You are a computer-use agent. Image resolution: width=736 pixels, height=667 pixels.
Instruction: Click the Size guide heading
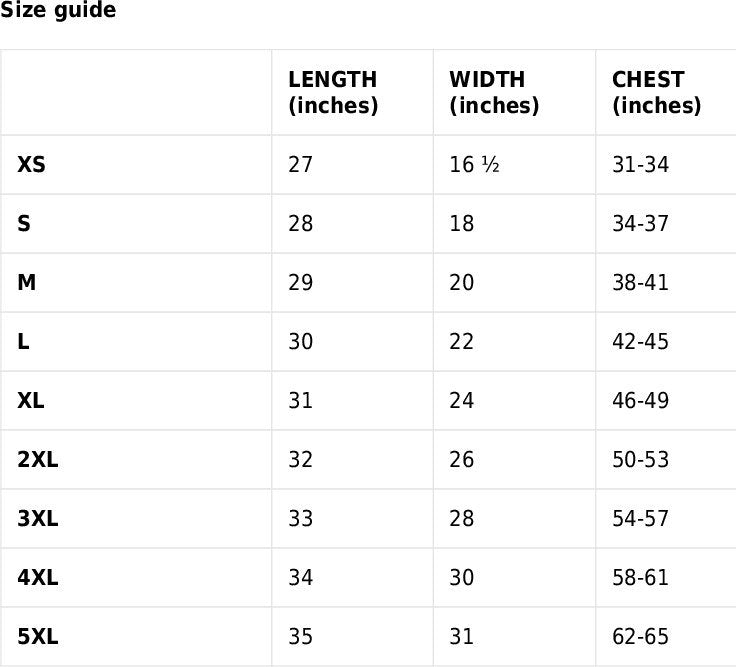[x=58, y=11]
